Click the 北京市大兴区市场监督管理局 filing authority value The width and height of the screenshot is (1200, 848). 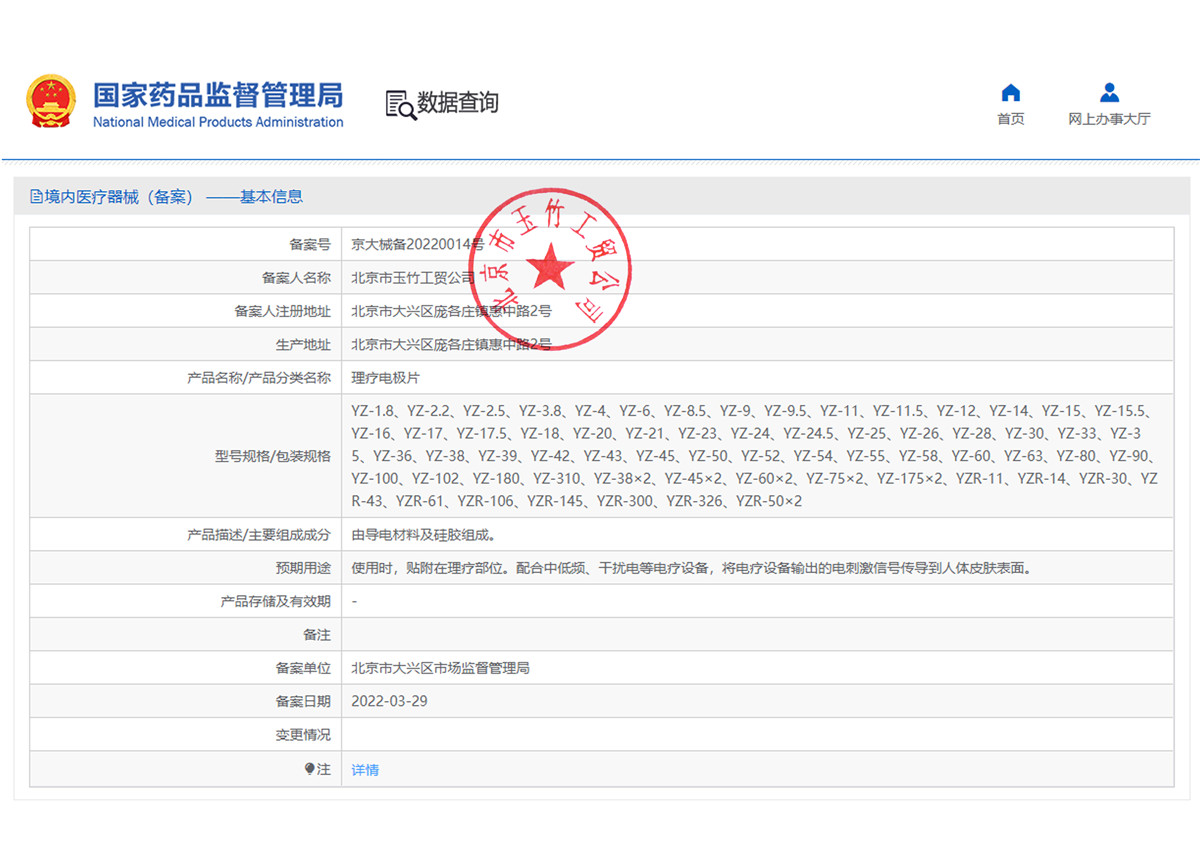[440, 667]
